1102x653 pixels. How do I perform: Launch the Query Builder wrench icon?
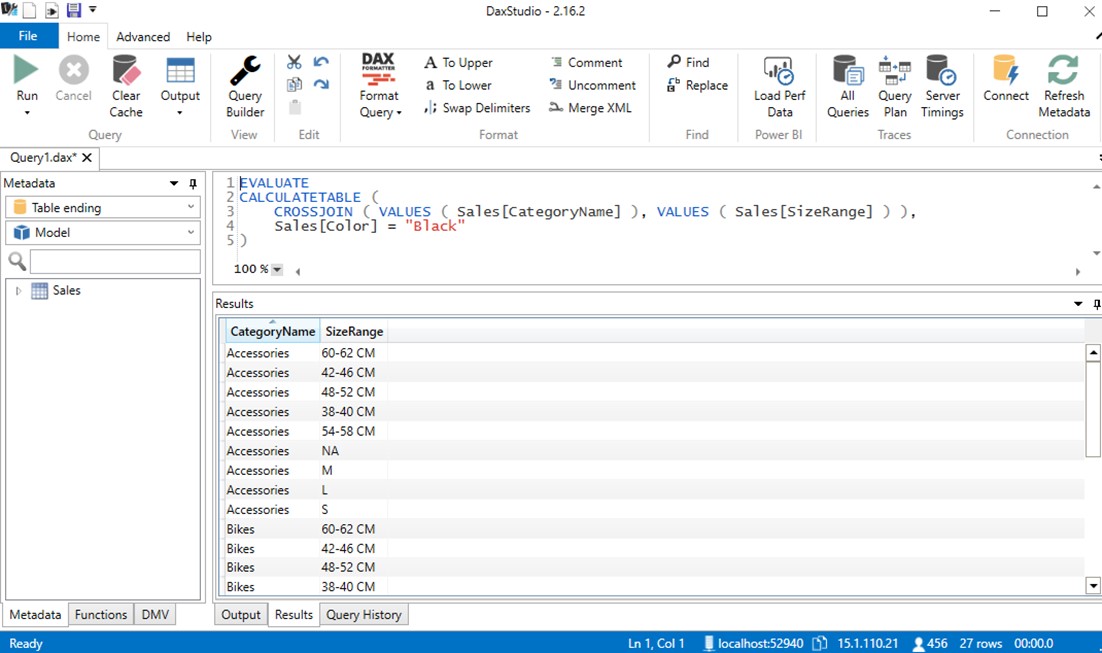click(x=245, y=70)
